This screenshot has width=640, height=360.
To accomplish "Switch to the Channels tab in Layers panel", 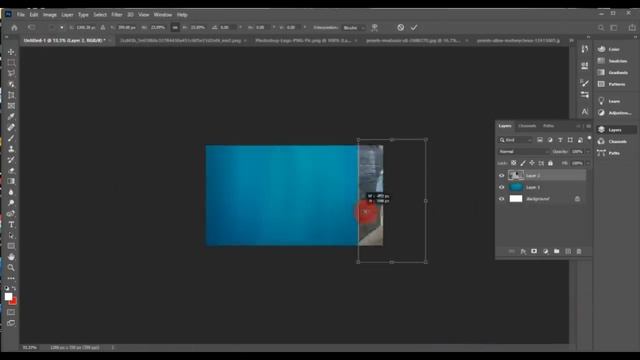I will (527, 126).
